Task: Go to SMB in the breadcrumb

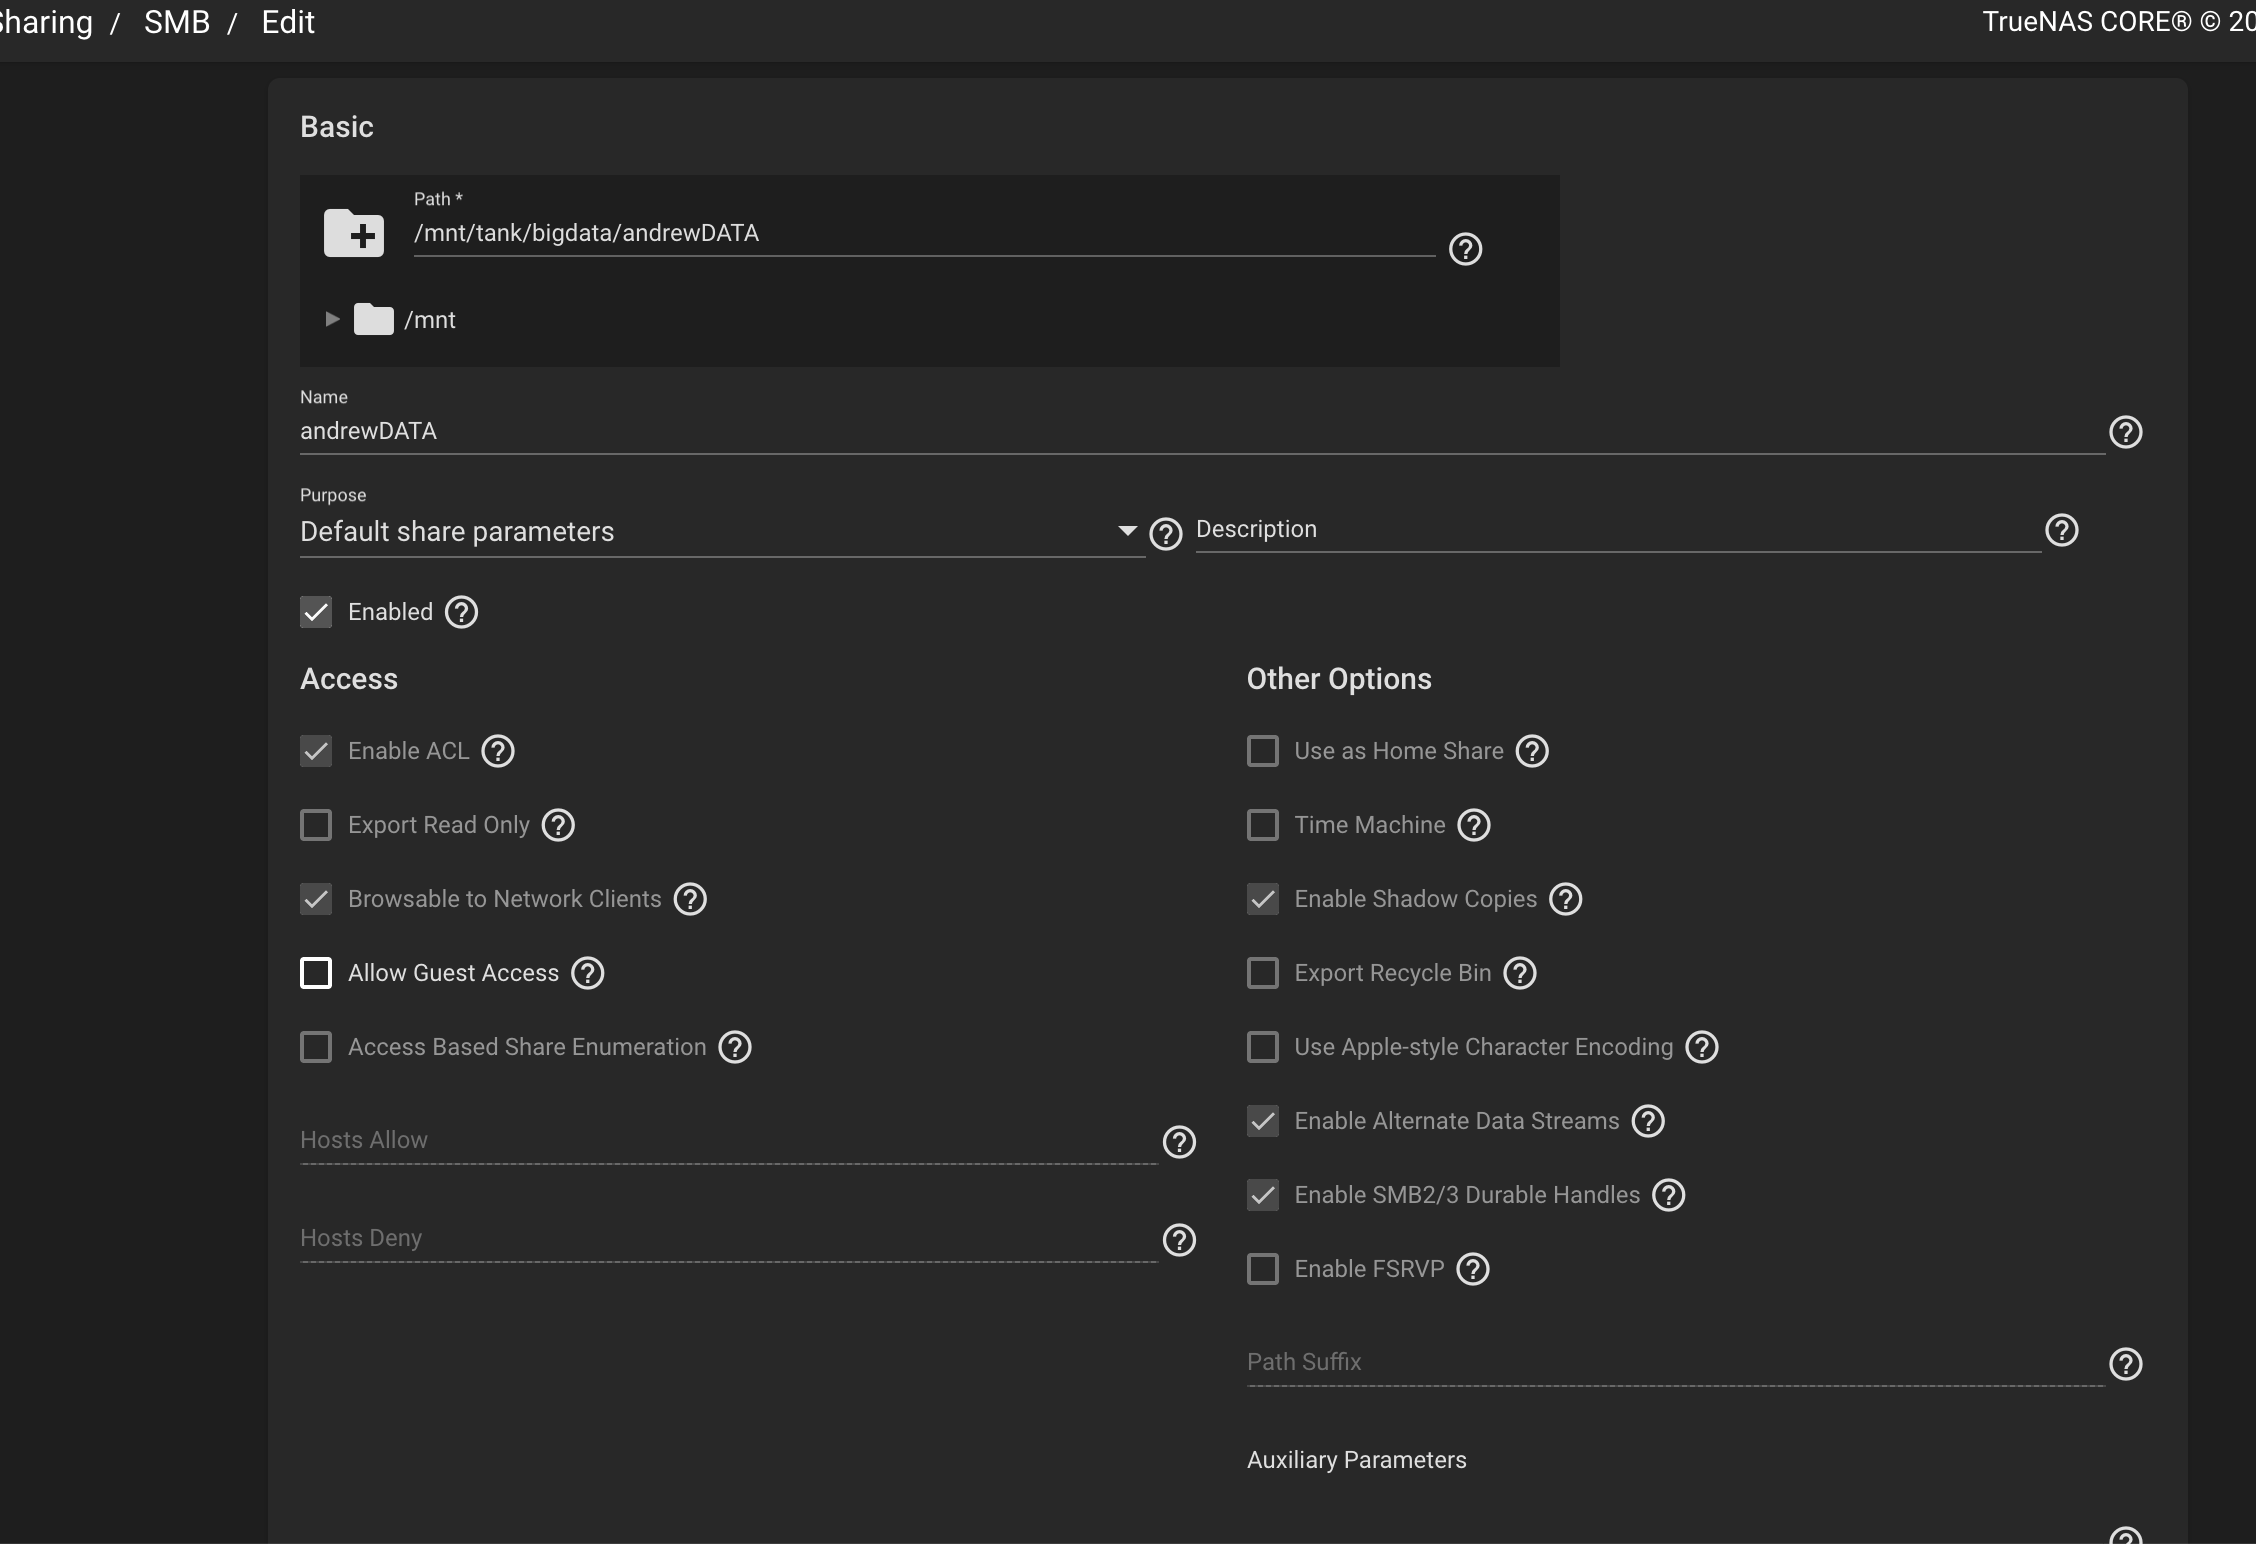Action: coord(177,22)
